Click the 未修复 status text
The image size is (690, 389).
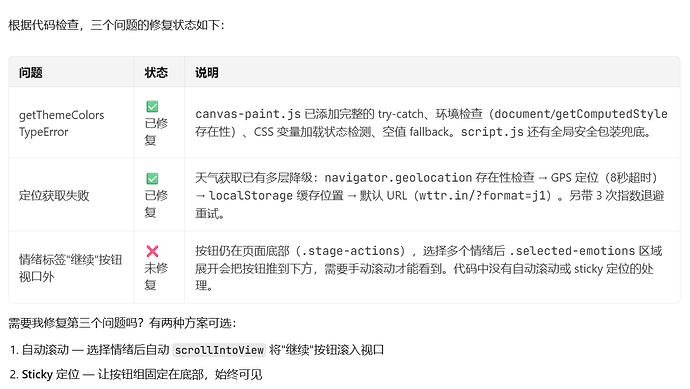[156, 276]
